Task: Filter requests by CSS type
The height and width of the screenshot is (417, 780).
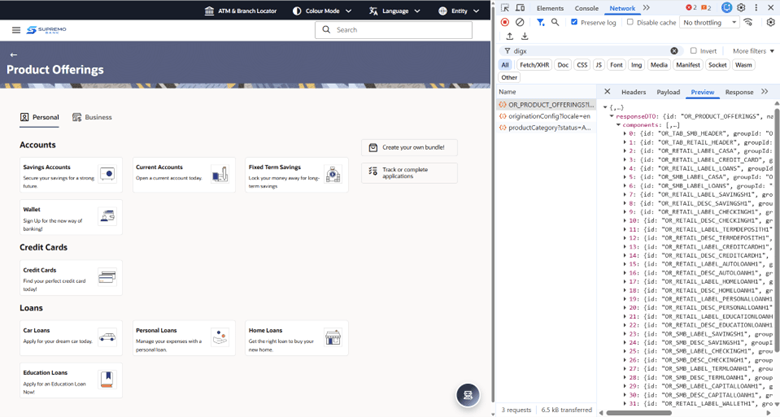Action: (x=582, y=65)
